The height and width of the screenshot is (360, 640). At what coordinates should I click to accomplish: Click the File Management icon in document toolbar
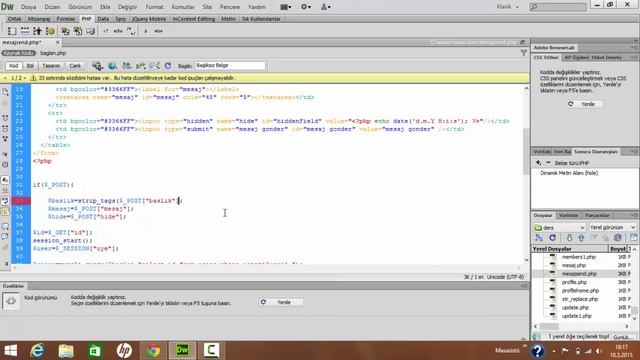pos(127,66)
